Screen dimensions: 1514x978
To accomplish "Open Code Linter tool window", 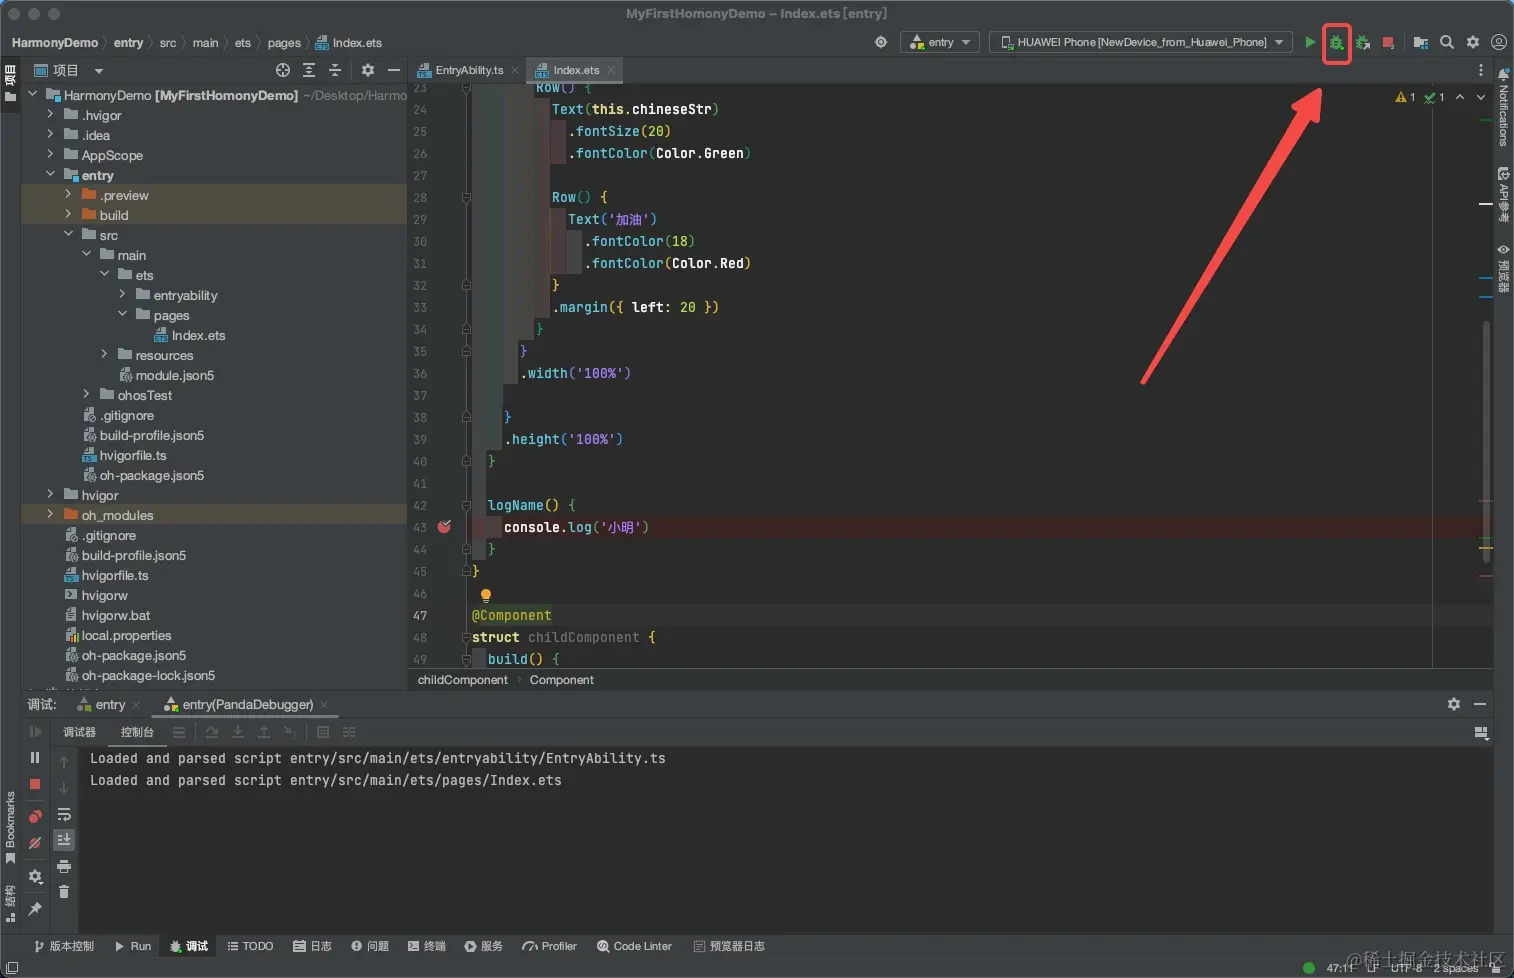I will click(x=634, y=946).
